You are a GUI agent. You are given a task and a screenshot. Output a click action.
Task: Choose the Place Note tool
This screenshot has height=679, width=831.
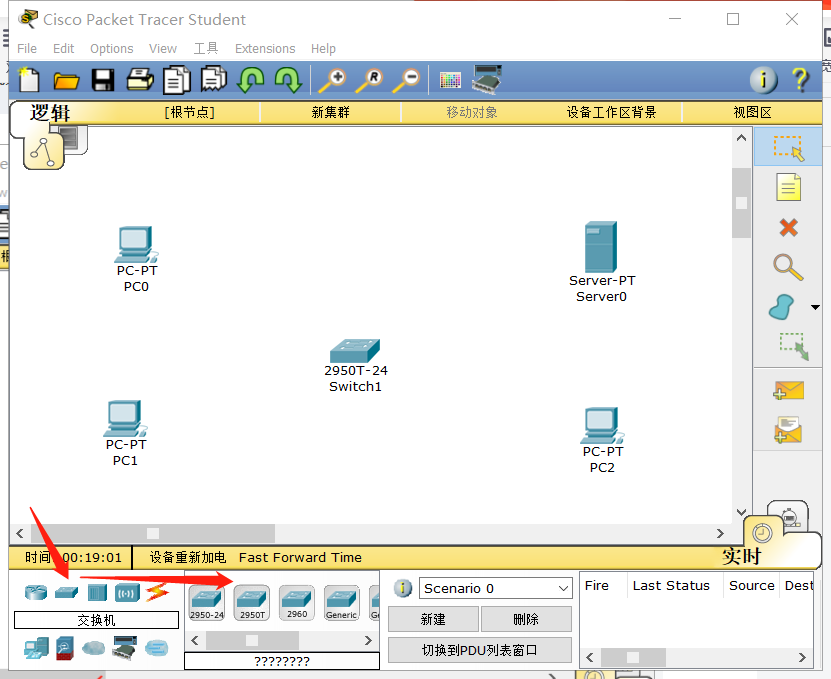coord(788,187)
